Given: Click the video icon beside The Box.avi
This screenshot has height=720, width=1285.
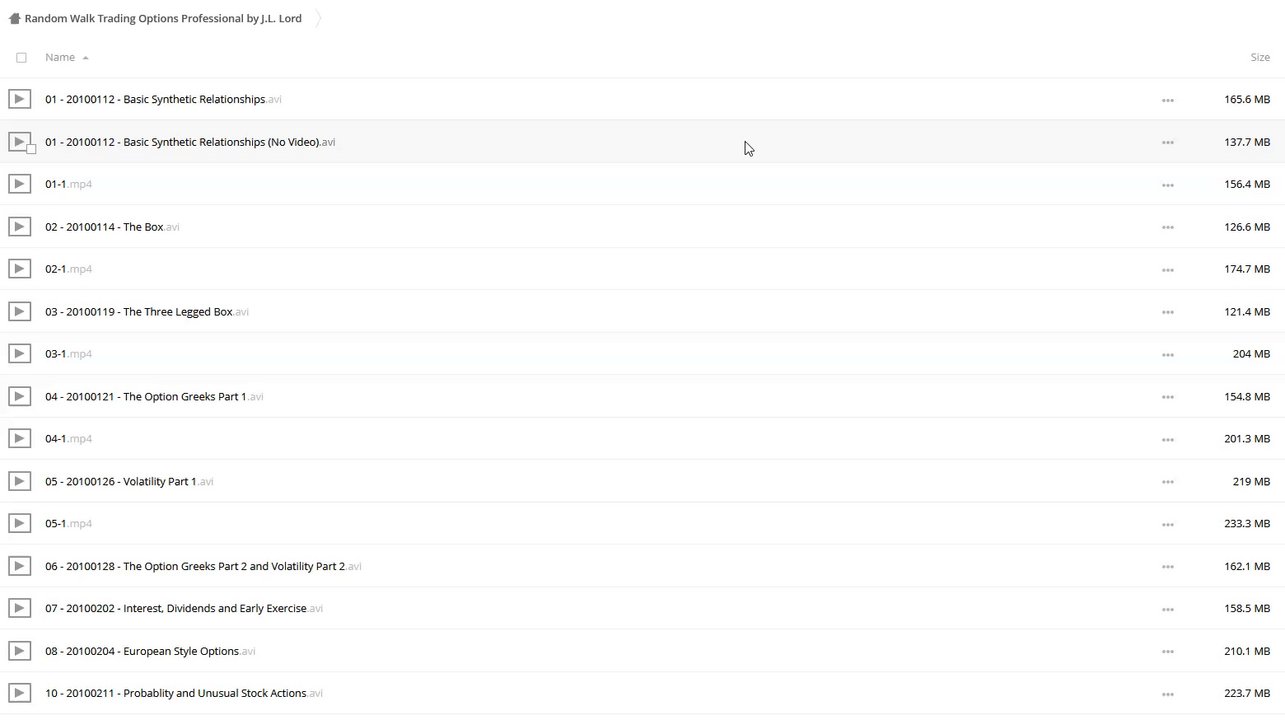Looking at the screenshot, I should (19, 227).
